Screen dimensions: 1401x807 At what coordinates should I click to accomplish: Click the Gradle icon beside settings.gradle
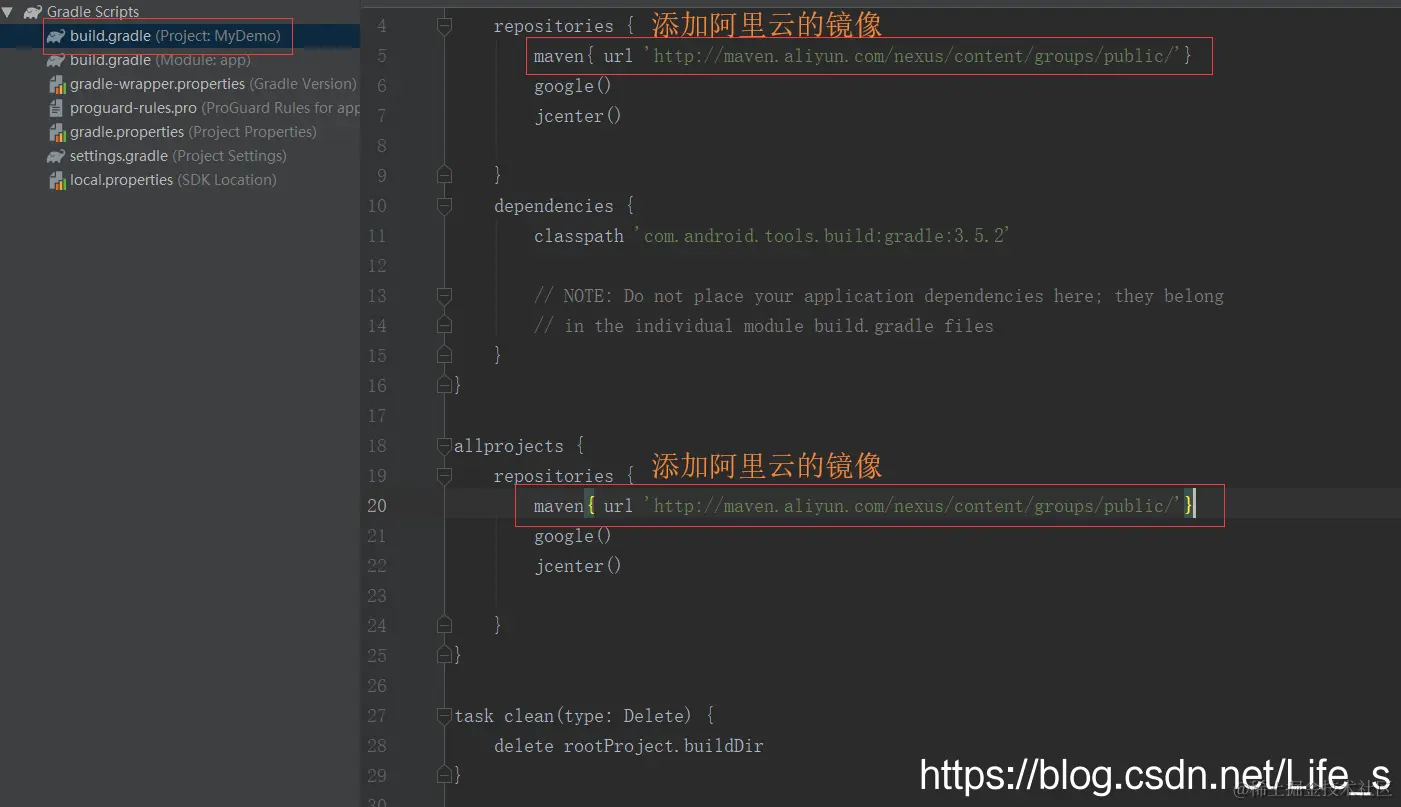(56, 156)
